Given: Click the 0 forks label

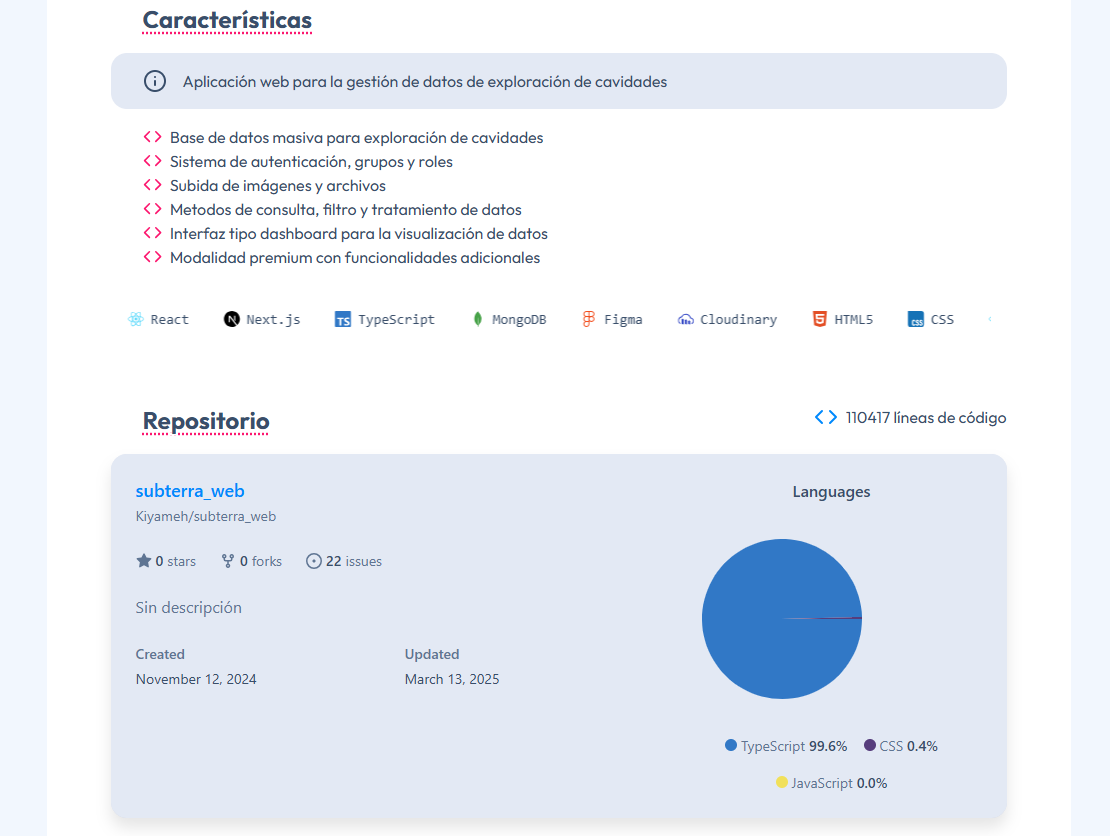Looking at the screenshot, I should 261,561.
